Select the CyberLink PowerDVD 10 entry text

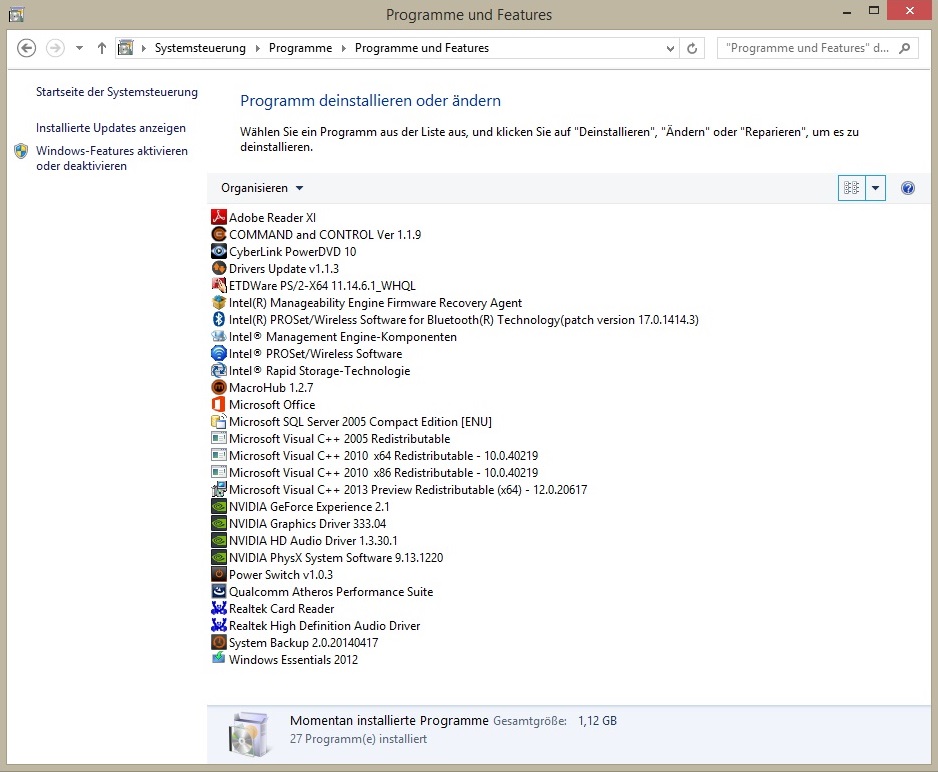click(293, 252)
